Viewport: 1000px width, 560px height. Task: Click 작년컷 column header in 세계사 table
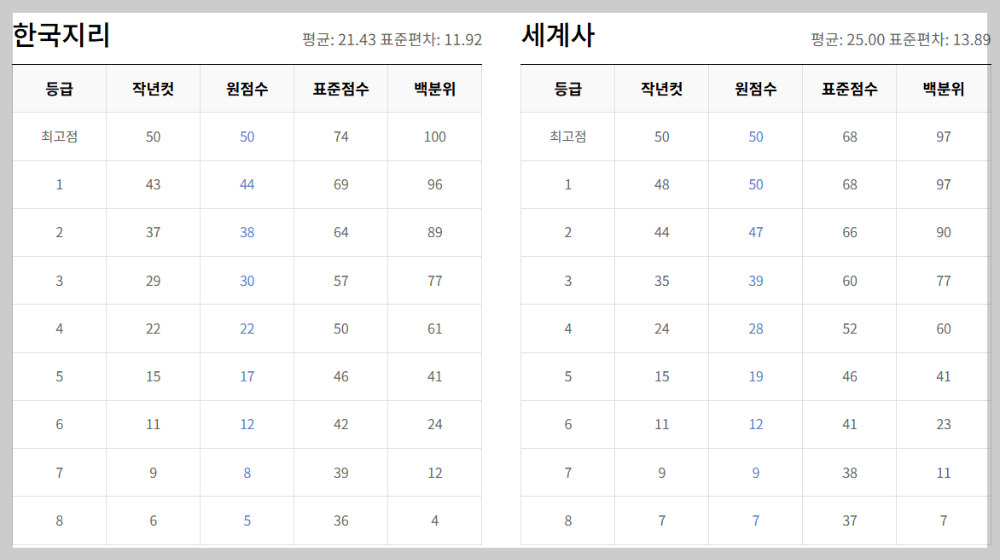tap(662, 89)
